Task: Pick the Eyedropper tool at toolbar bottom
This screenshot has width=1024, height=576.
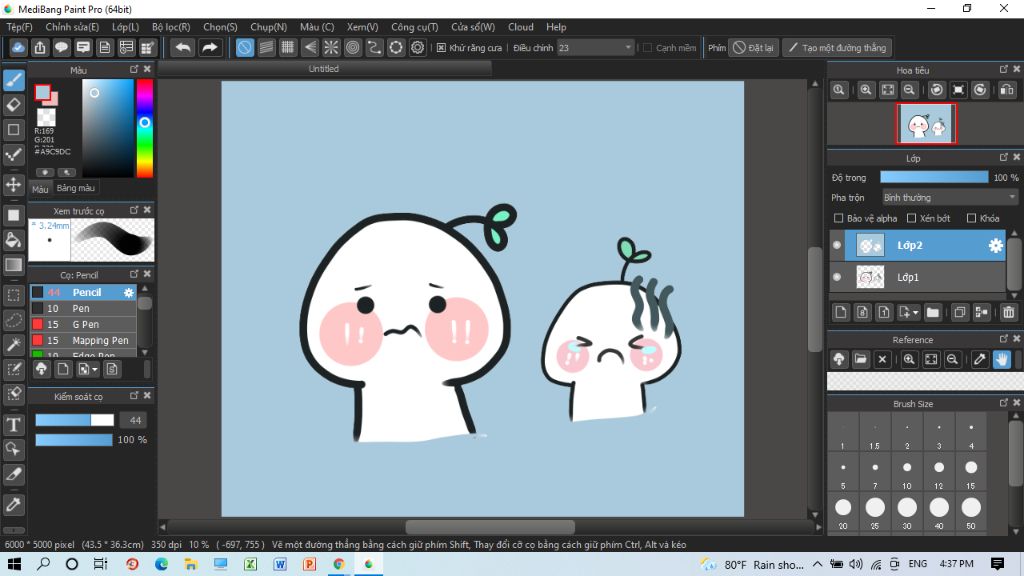Action: pos(14,504)
